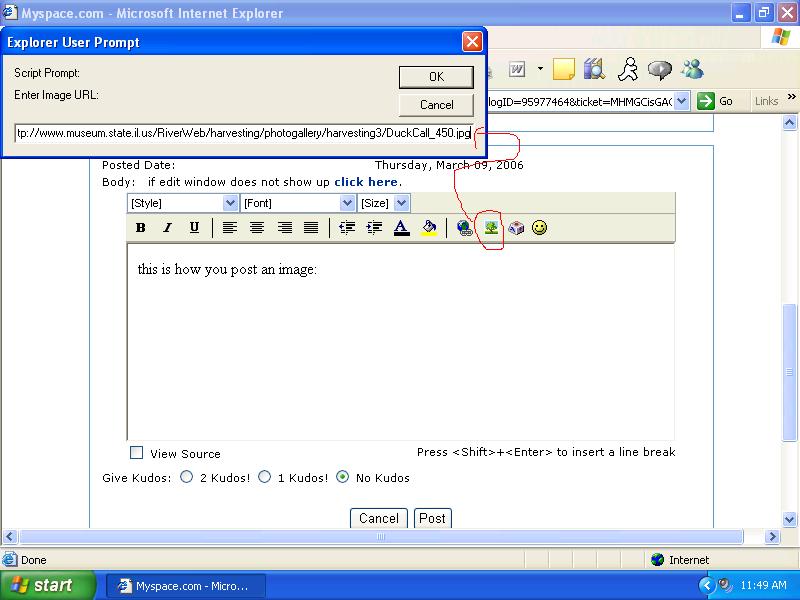Justify text in editor
The image size is (800, 600).
click(311, 228)
